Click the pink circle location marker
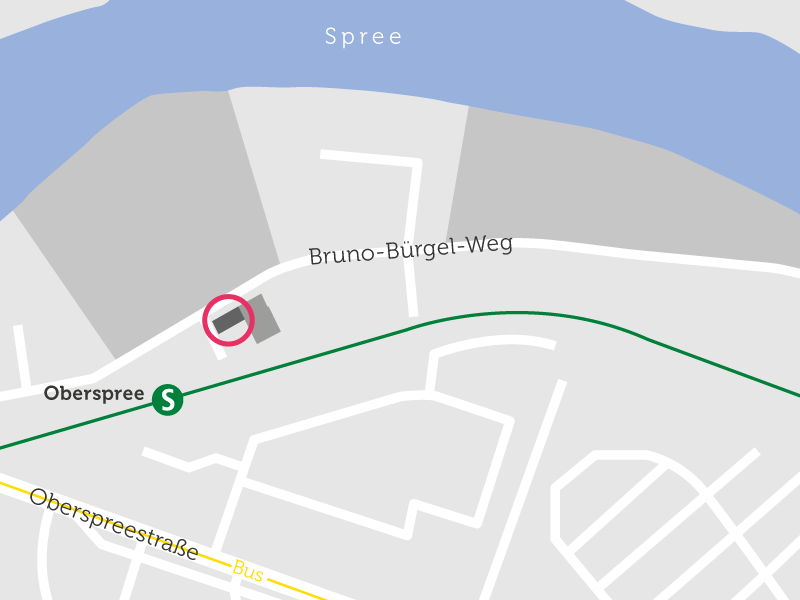The image size is (800, 600). click(x=228, y=320)
